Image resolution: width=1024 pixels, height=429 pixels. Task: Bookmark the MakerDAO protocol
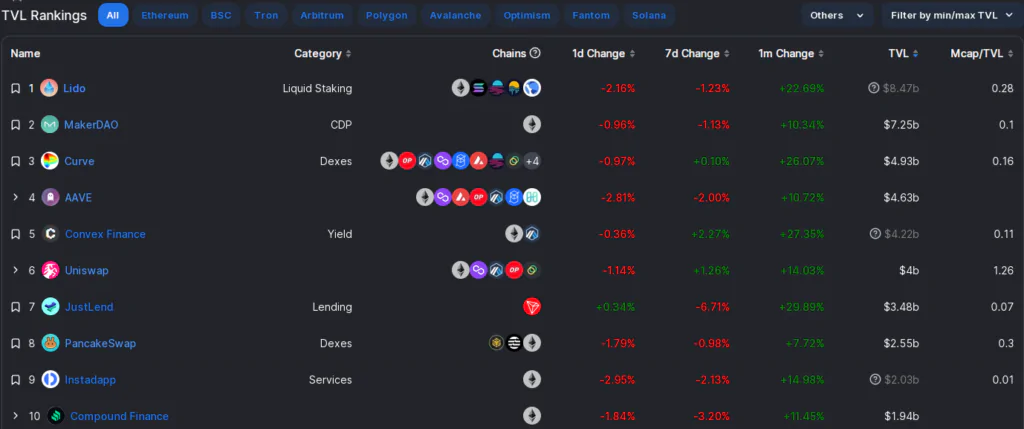(x=15, y=125)
